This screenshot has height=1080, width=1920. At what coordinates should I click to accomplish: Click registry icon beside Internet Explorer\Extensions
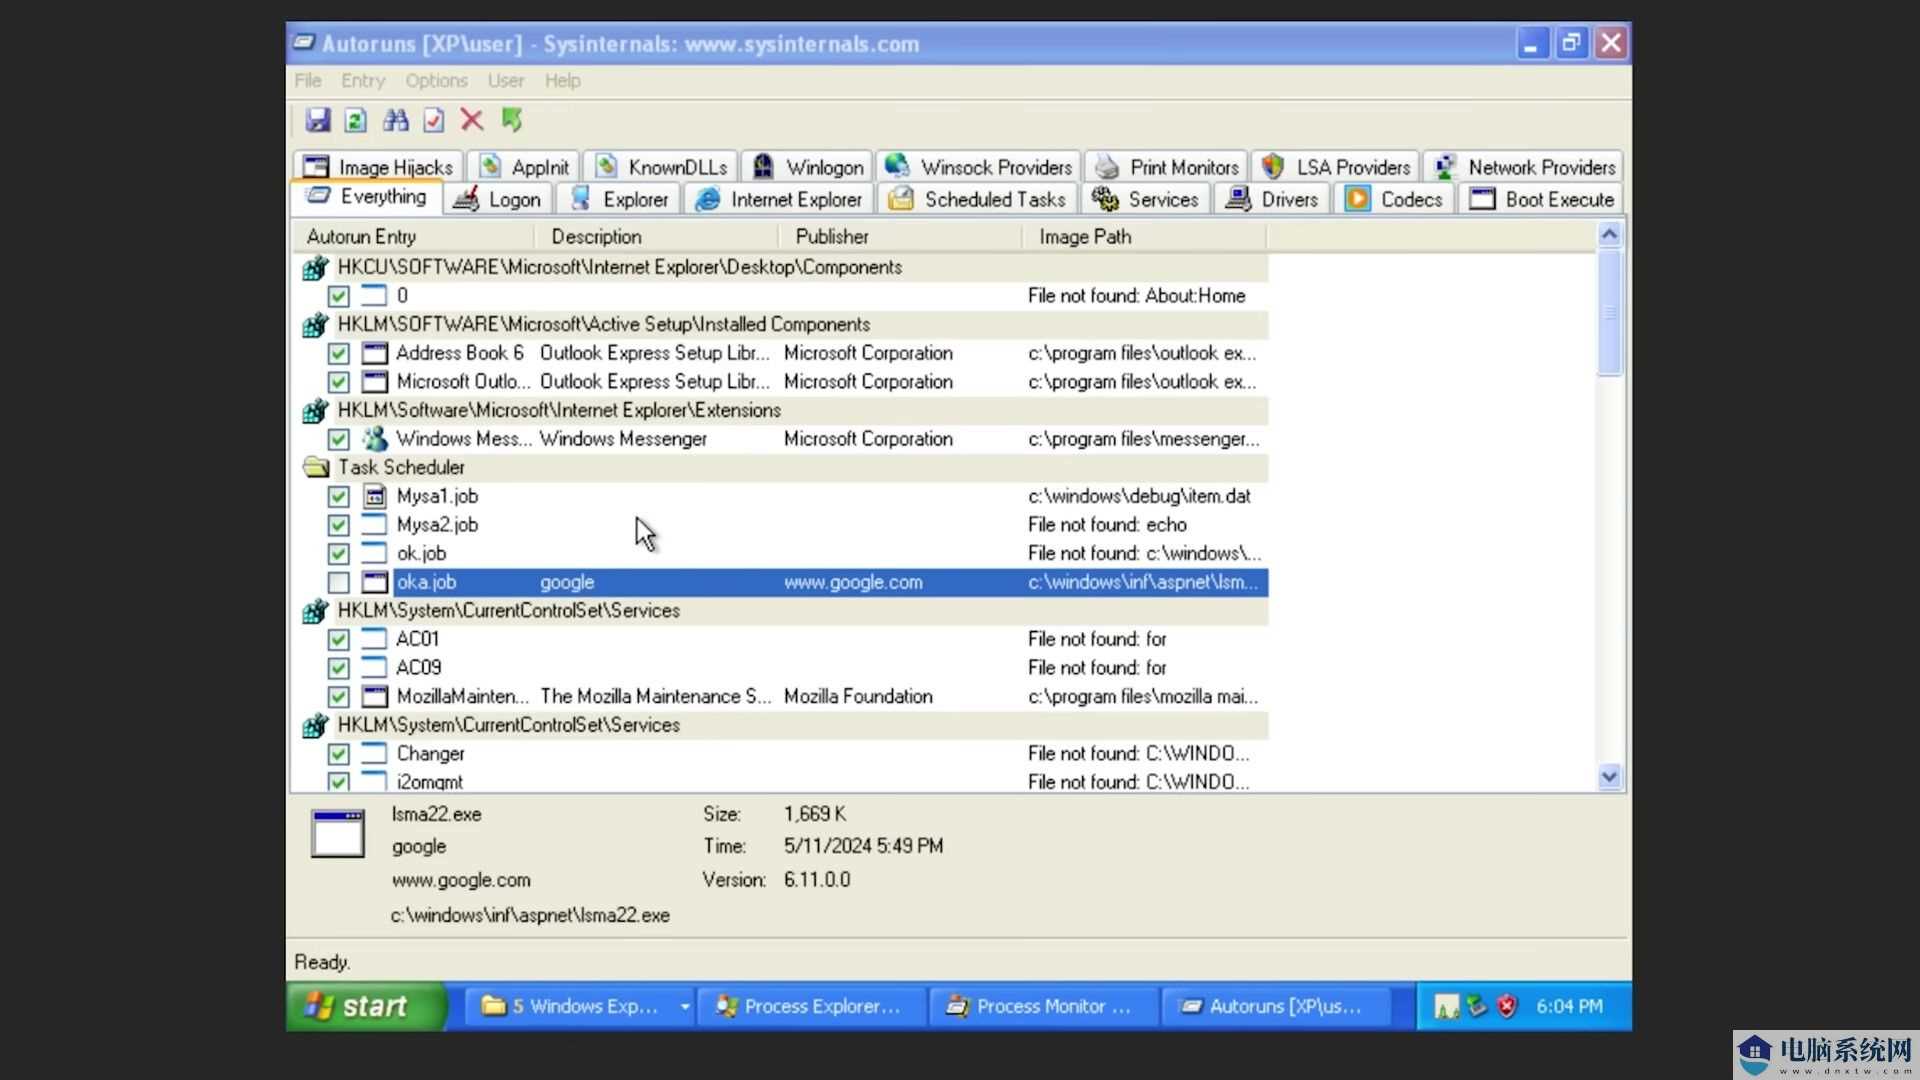(x=316, y=410)
